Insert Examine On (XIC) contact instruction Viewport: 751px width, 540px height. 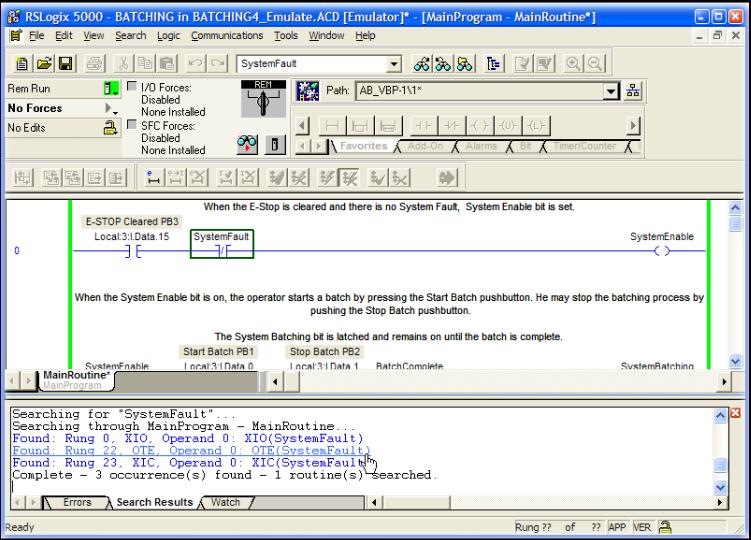click(x=423, y=126)
